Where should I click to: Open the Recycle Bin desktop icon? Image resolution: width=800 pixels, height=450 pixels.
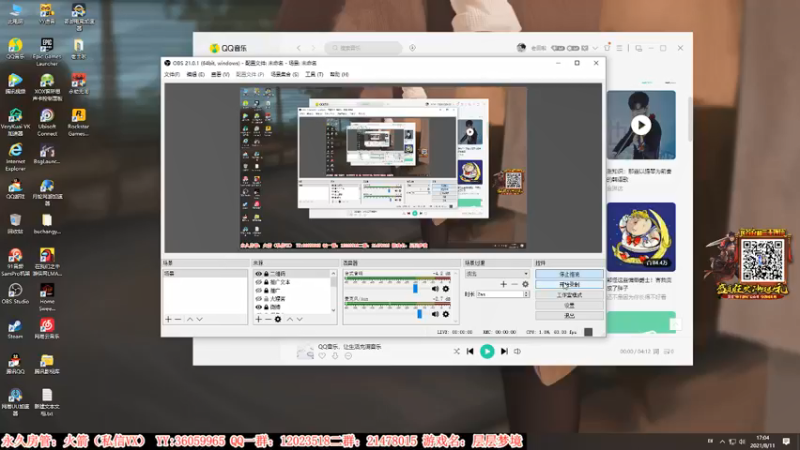point(15,224)
